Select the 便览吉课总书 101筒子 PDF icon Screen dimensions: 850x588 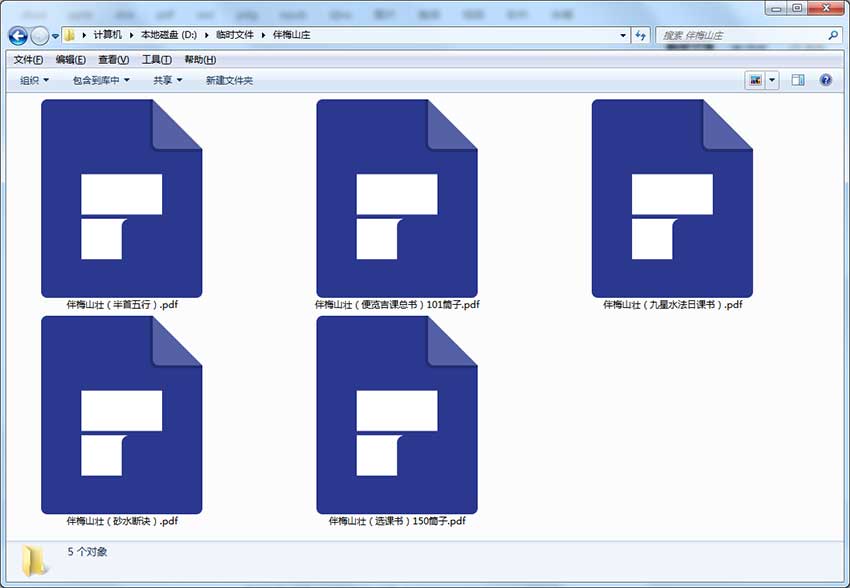(x=397, y=198)
